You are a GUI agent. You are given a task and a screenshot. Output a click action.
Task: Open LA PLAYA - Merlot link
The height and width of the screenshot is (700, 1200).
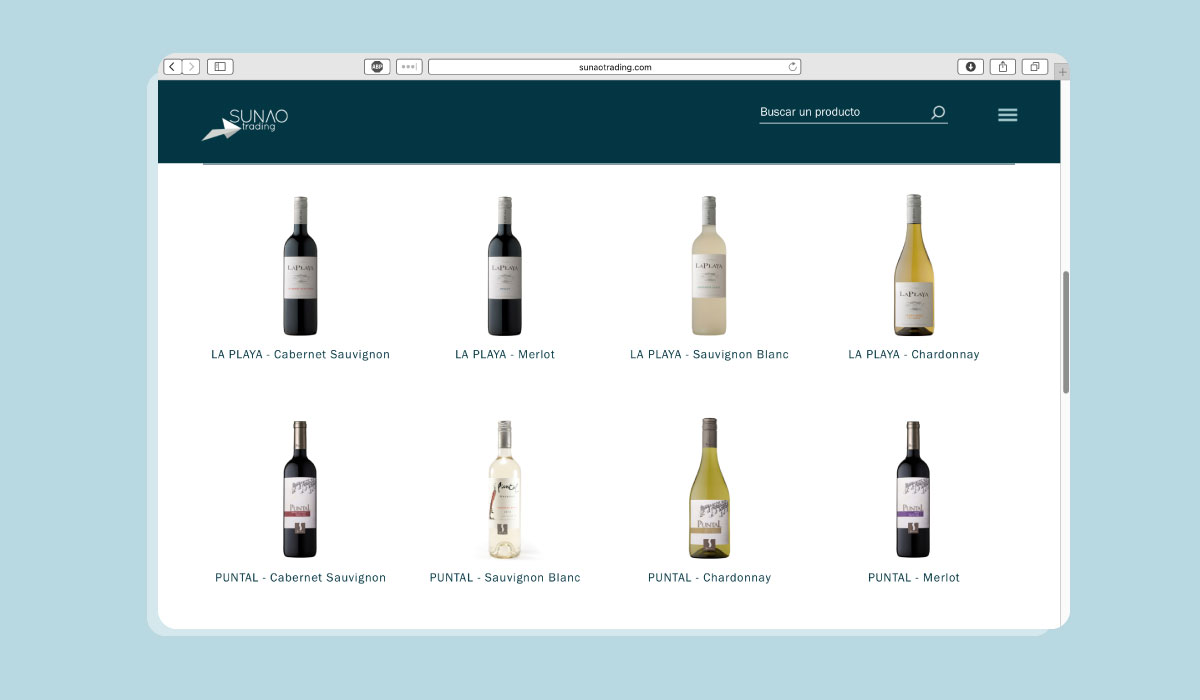[x=505, y=355]
